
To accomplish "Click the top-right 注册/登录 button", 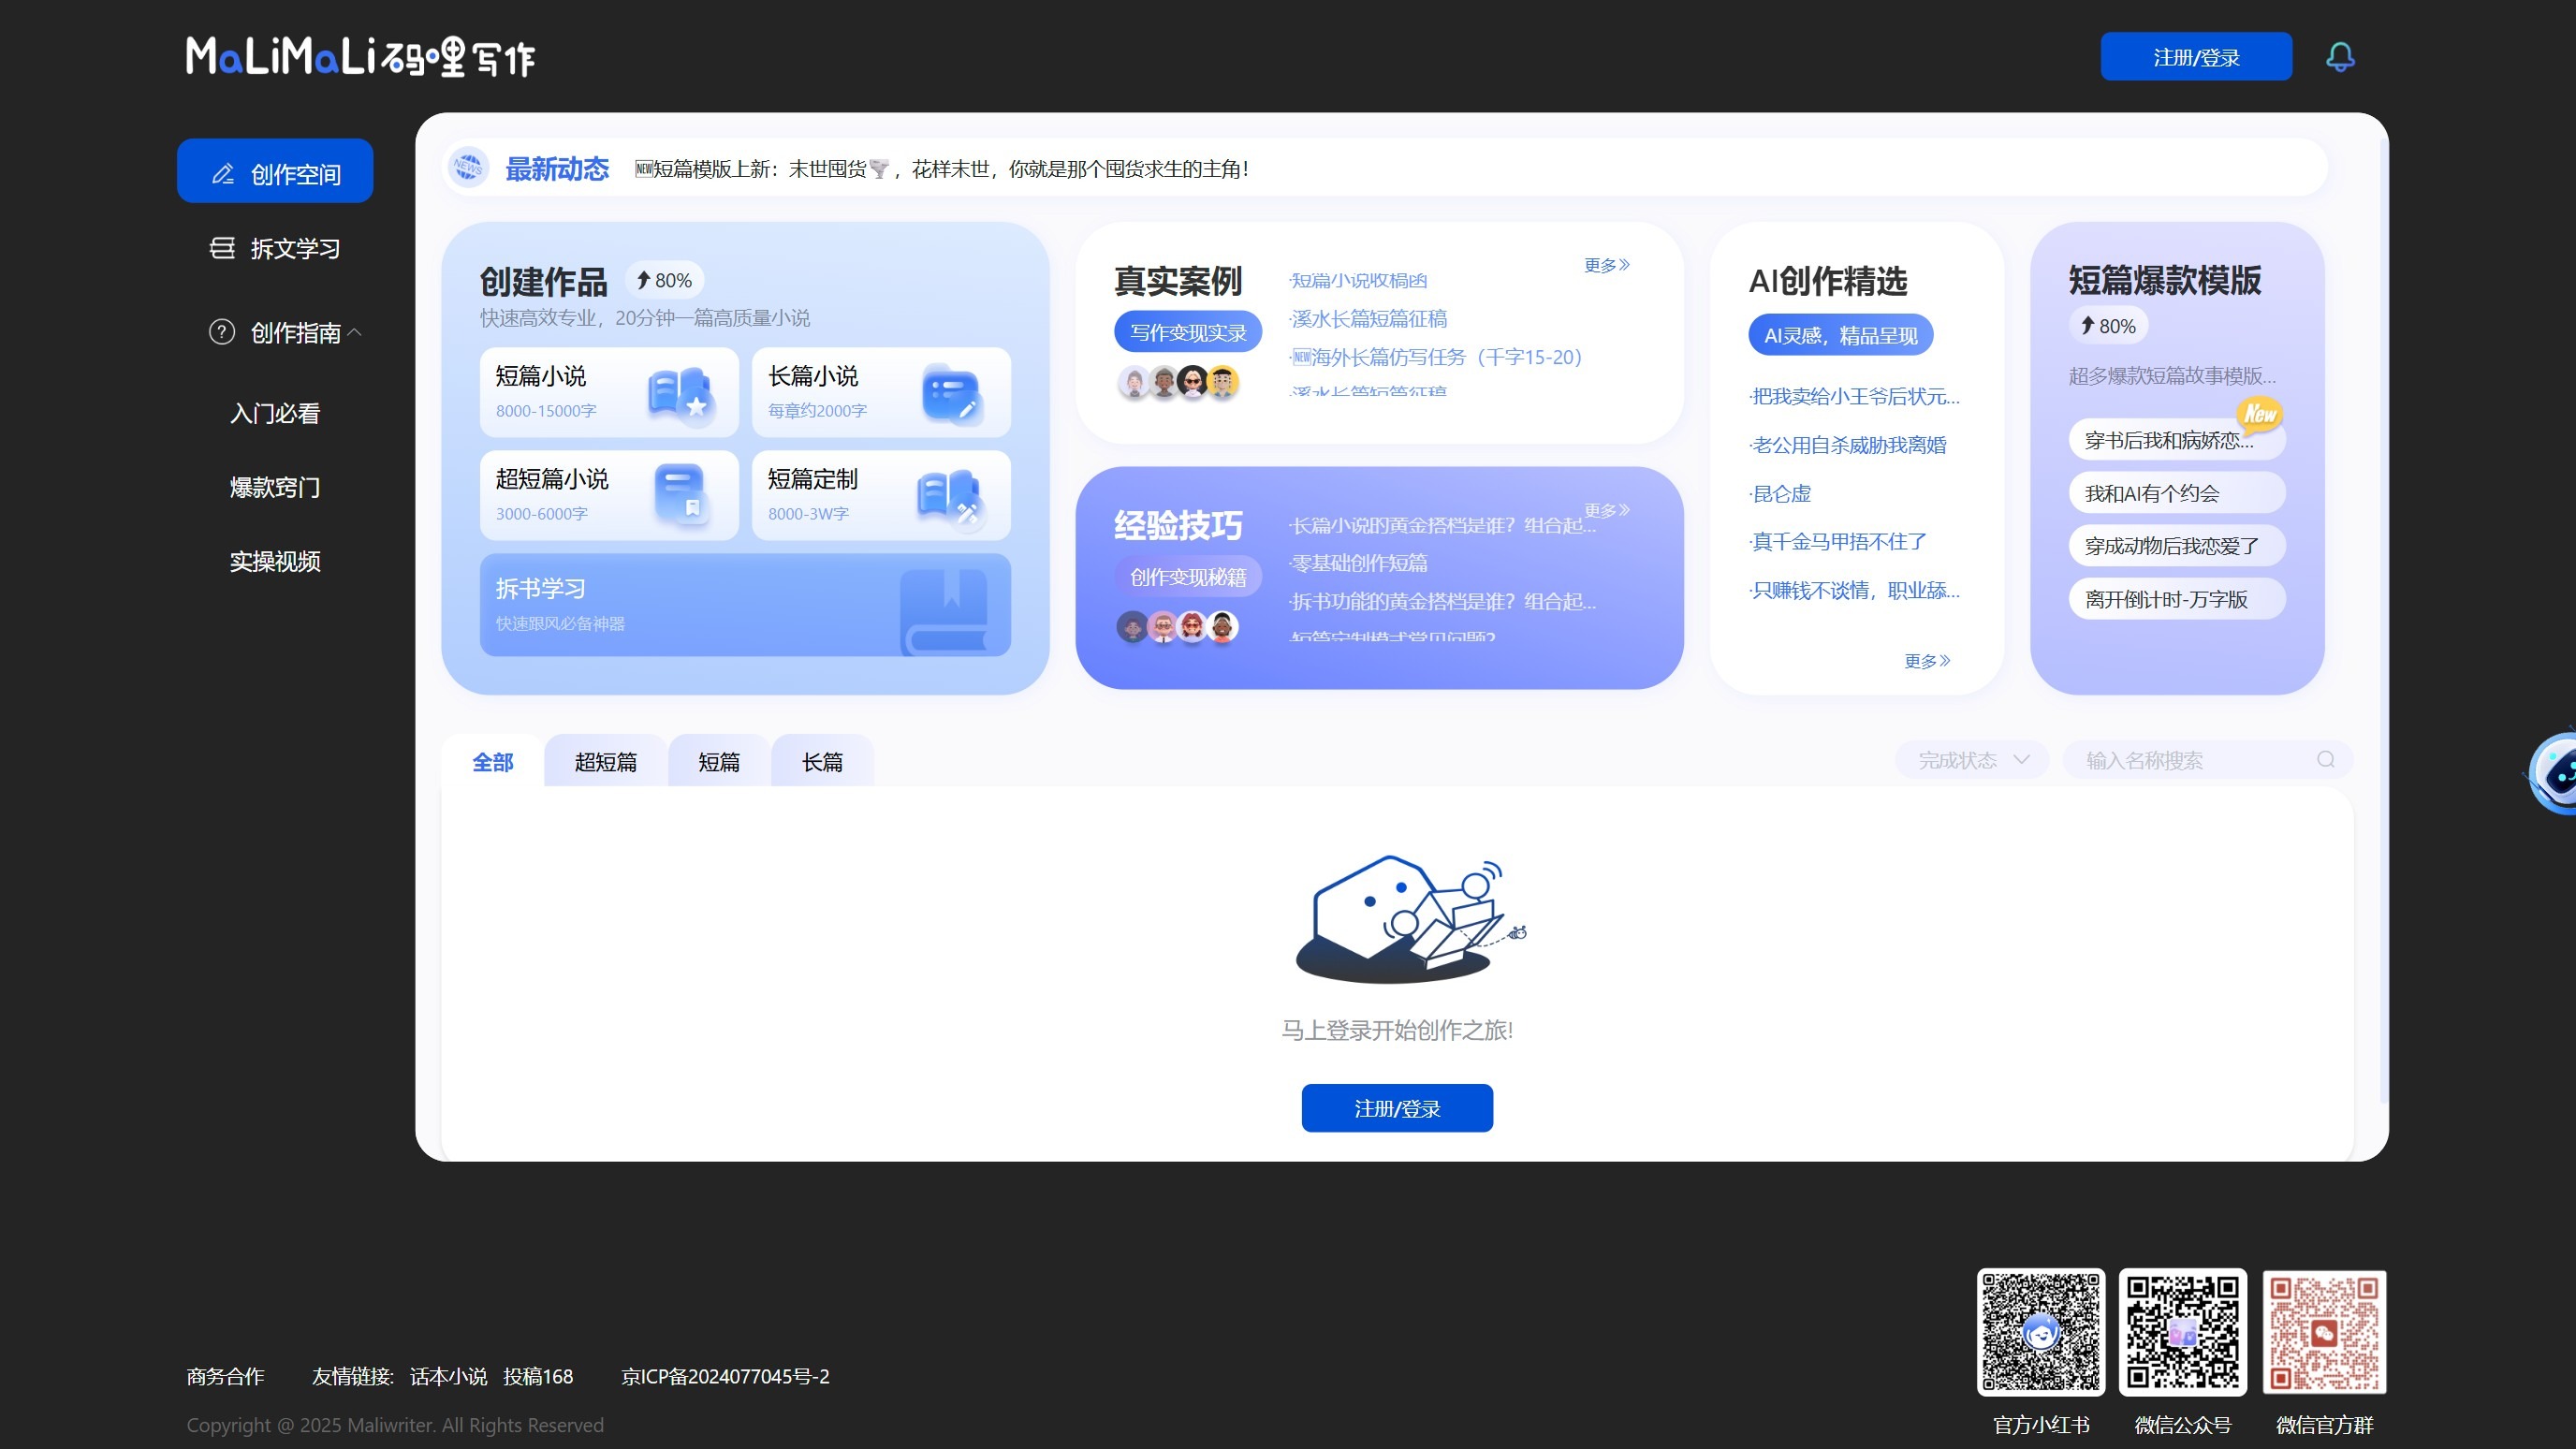I will pos(2196,57).
